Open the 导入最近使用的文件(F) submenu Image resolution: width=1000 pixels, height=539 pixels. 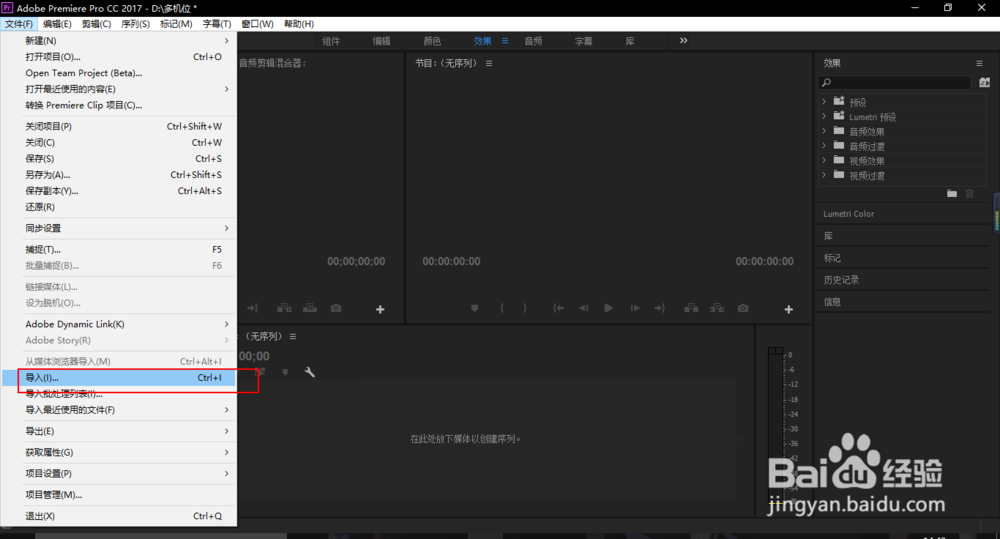point(119,410)
